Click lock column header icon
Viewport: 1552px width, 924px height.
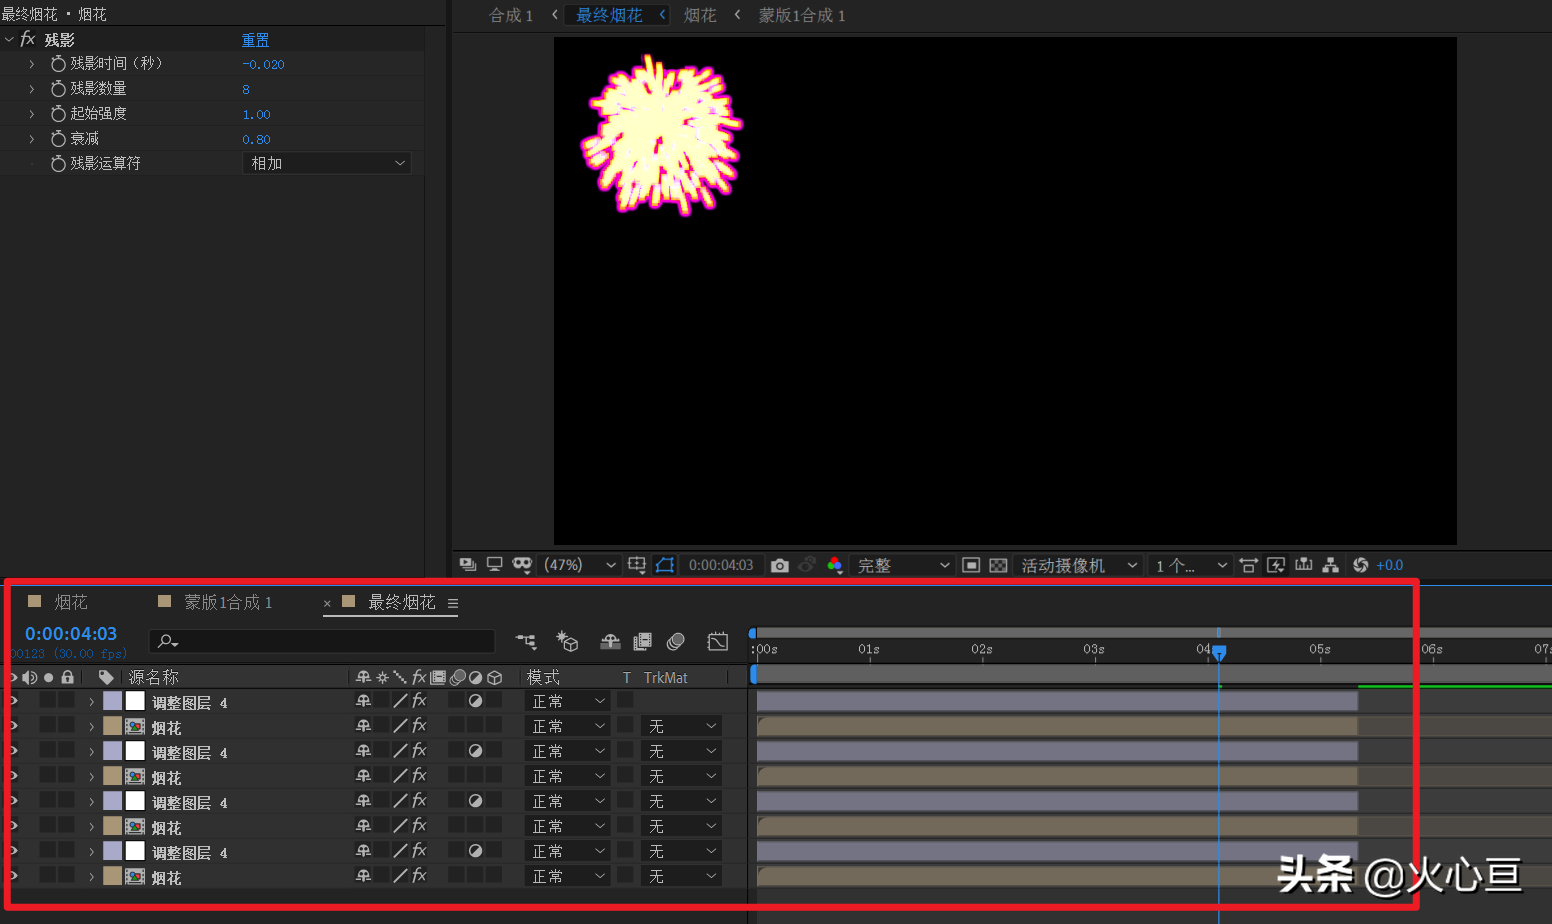tap(67, 677)
